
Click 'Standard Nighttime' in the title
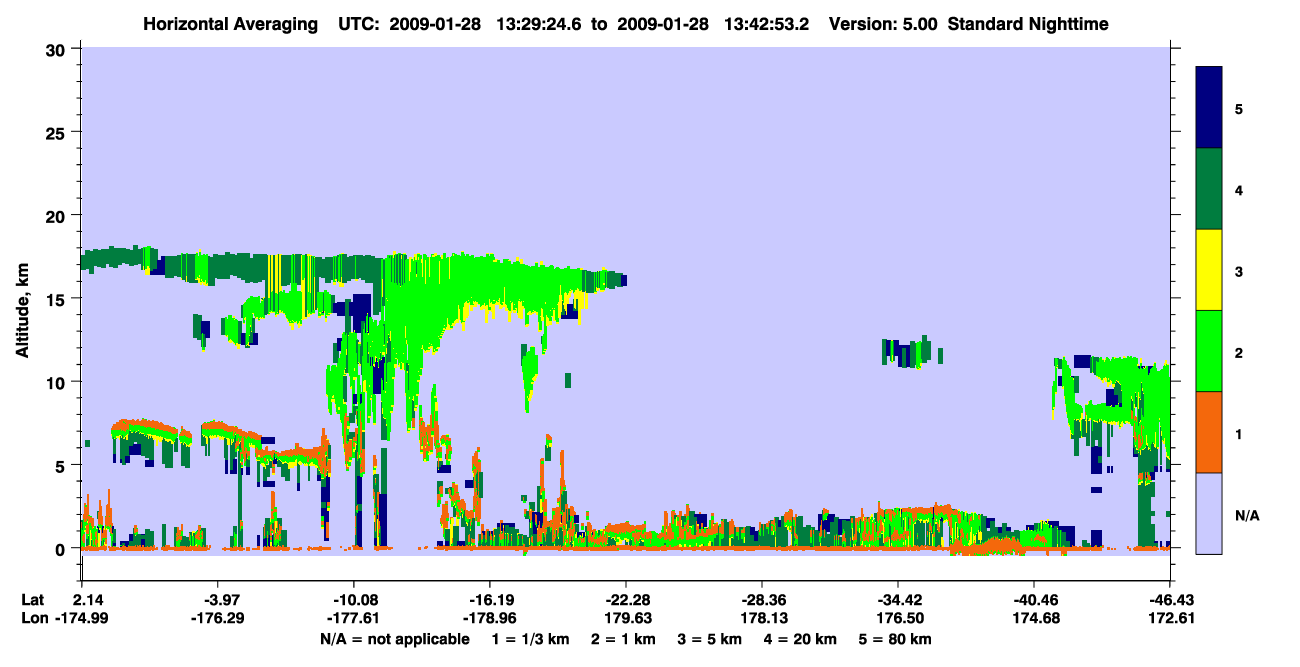pos(1028,24)
